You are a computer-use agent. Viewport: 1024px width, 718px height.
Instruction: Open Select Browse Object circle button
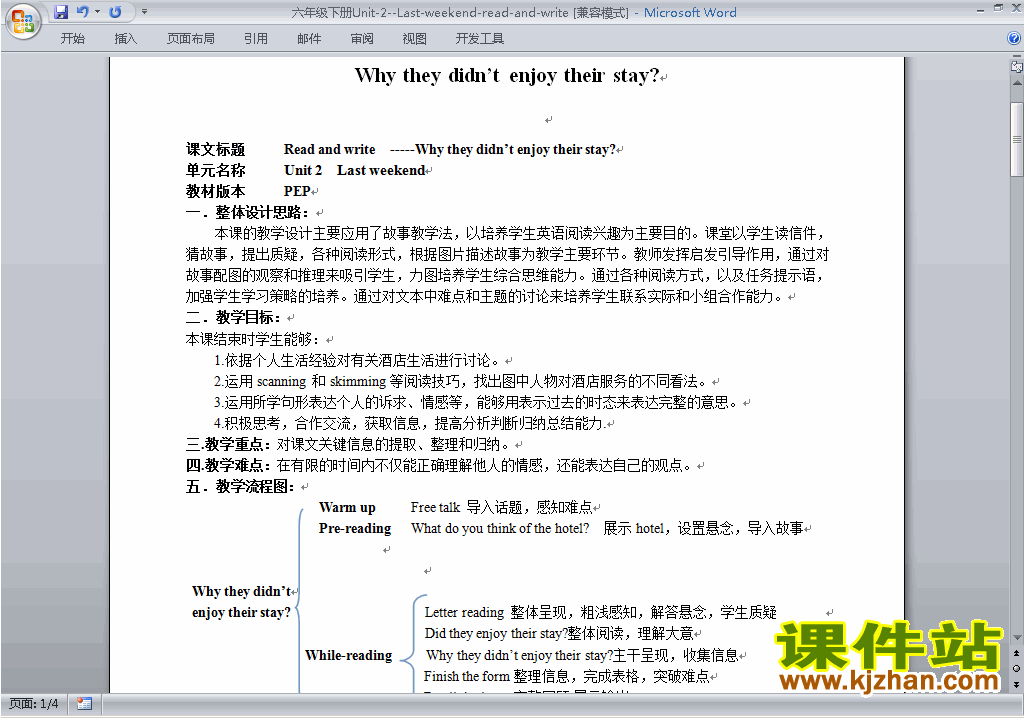click(x=1016, y=668)
